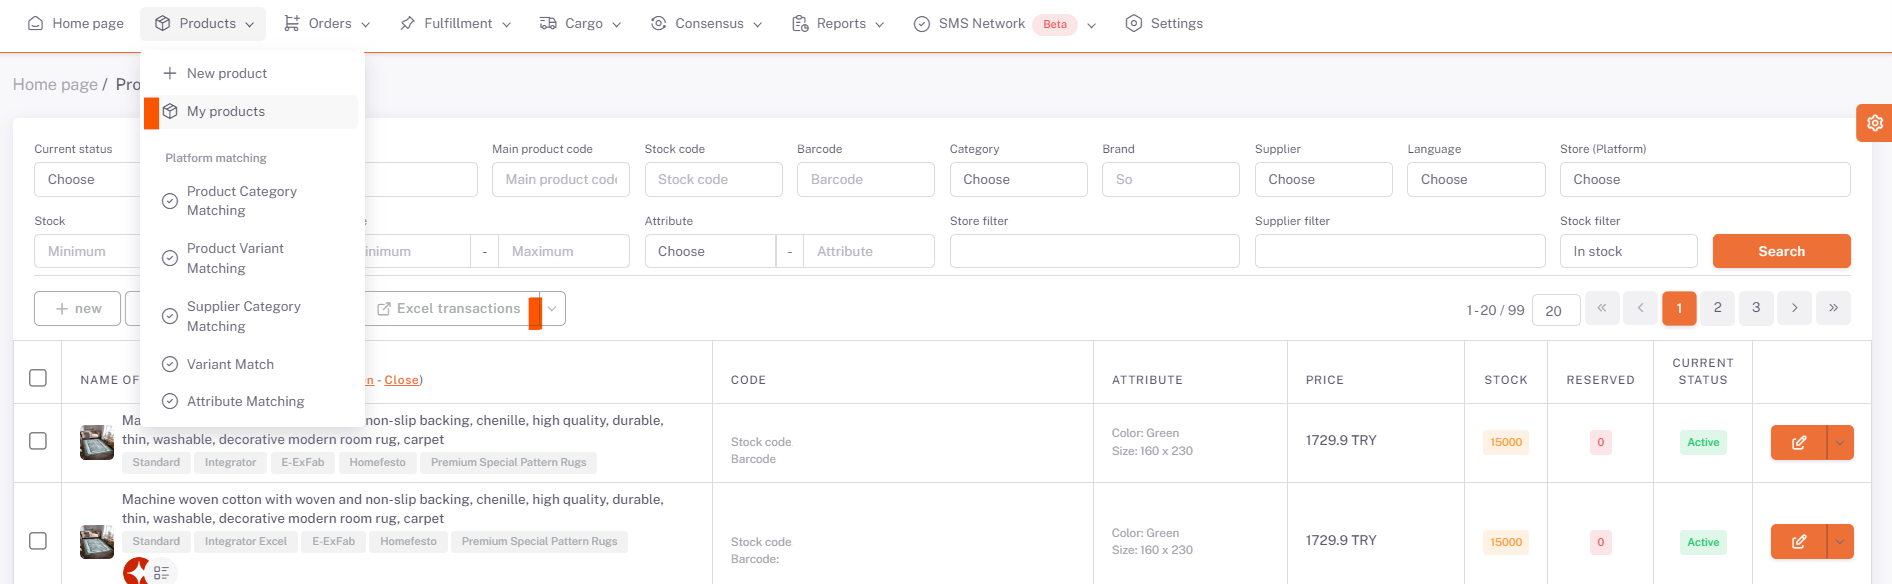Screen dimensions: 1892x584
Task: Open the Category Choose dropdown
Action: pyautogui.click(x=1017, y=180)
